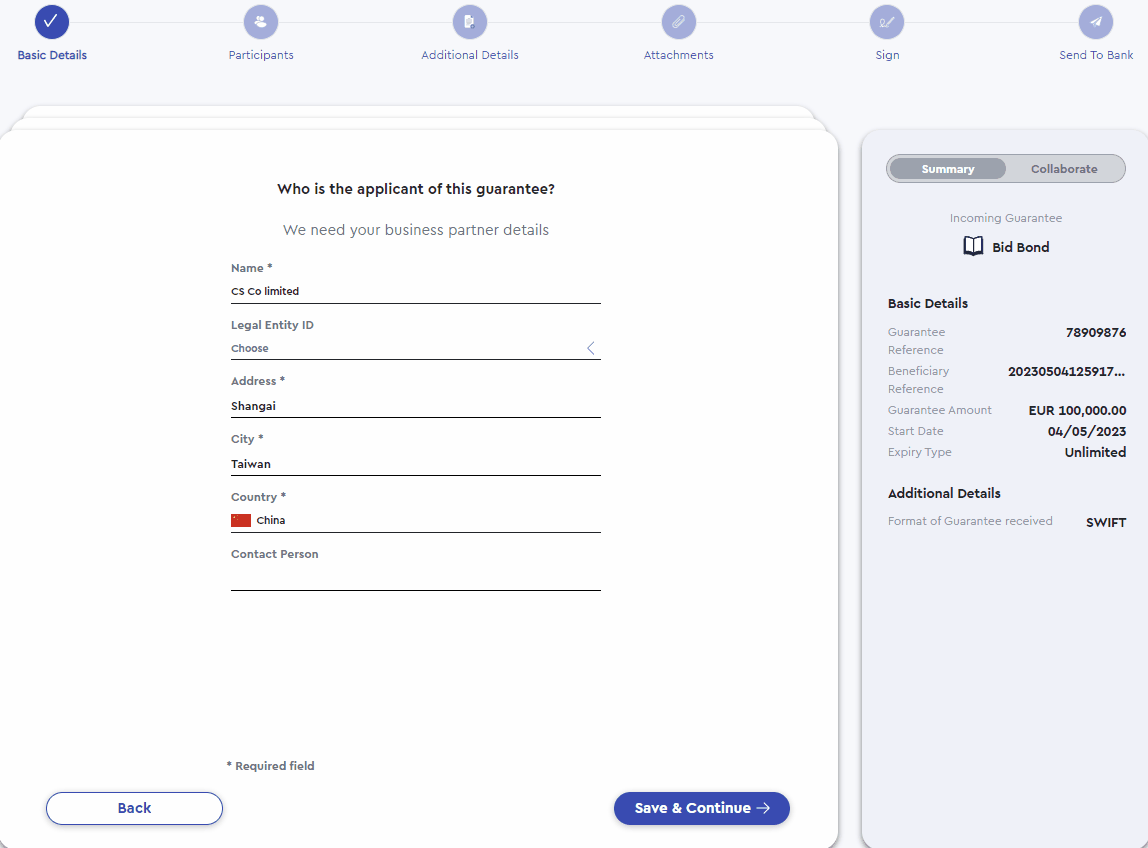Click the Attachments paperclip step icon
This screenshot has height=848, width=1148.
[679, 22]
